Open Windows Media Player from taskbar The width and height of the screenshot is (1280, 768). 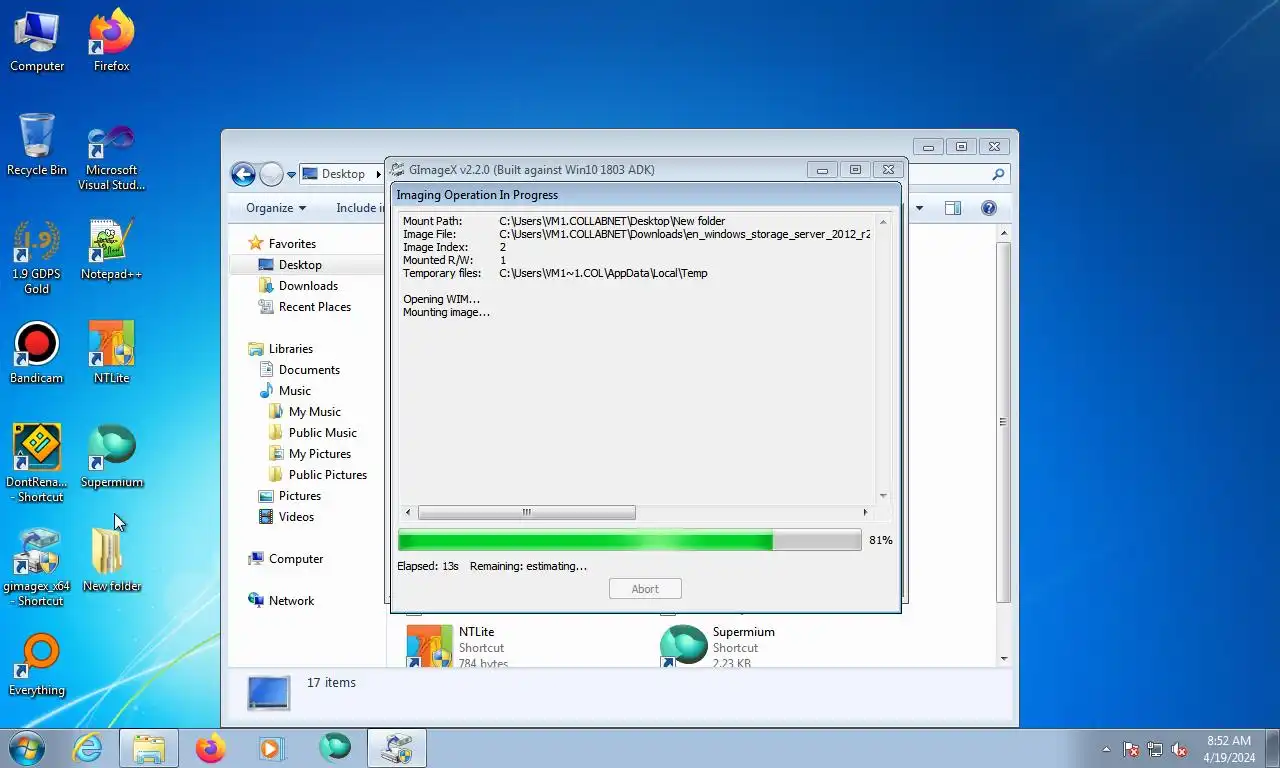272,748
